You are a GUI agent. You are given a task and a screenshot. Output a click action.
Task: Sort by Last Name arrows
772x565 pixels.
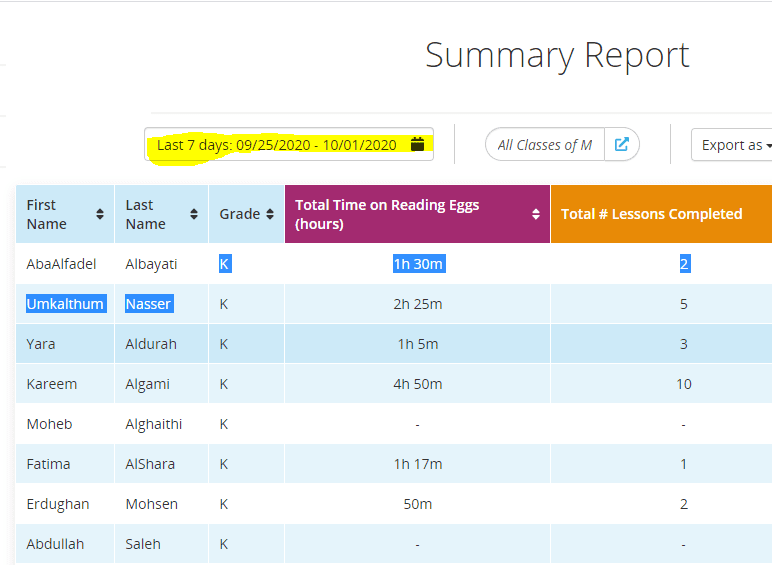194,214
